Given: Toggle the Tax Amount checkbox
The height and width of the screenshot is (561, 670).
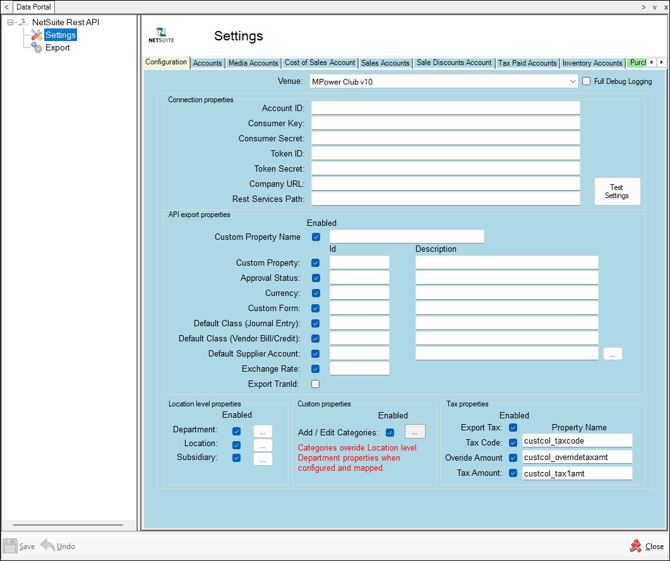Looking at the screenshot, I should [x=513, y=473].
